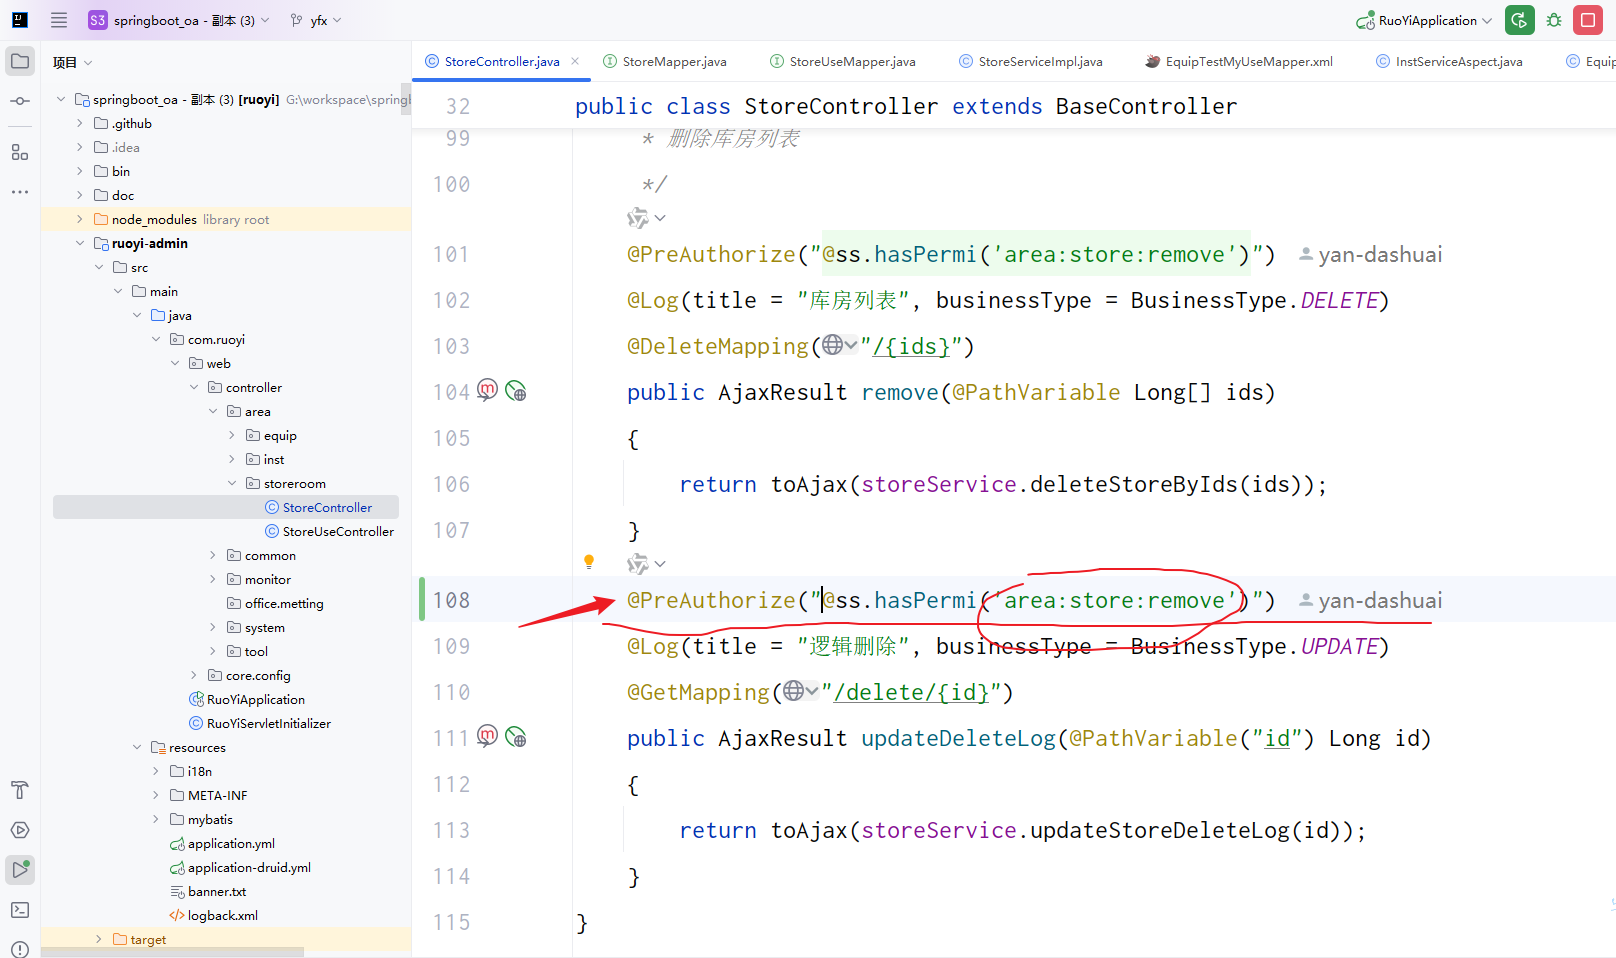The height and width of the screenshot is (958, 1616).
Task: Open the Problems tool window icon
Action: click(x=20, y=948)
